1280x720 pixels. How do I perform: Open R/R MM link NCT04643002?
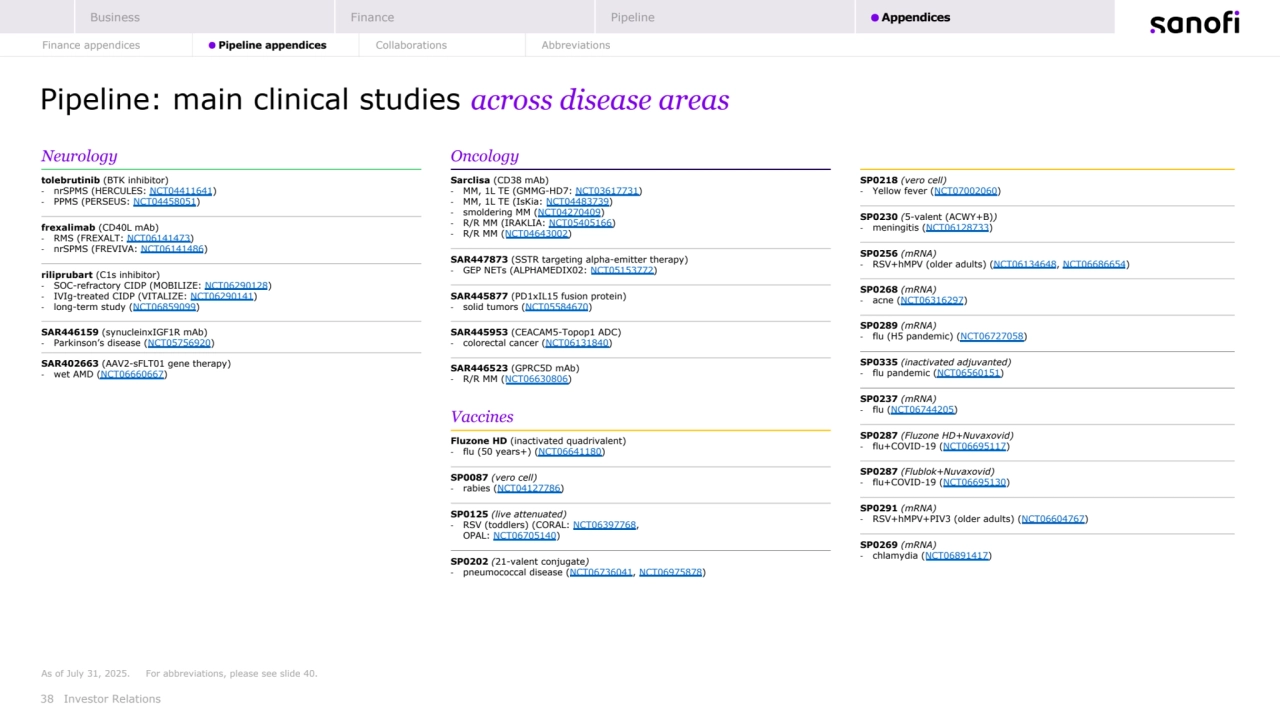(537, 234)
